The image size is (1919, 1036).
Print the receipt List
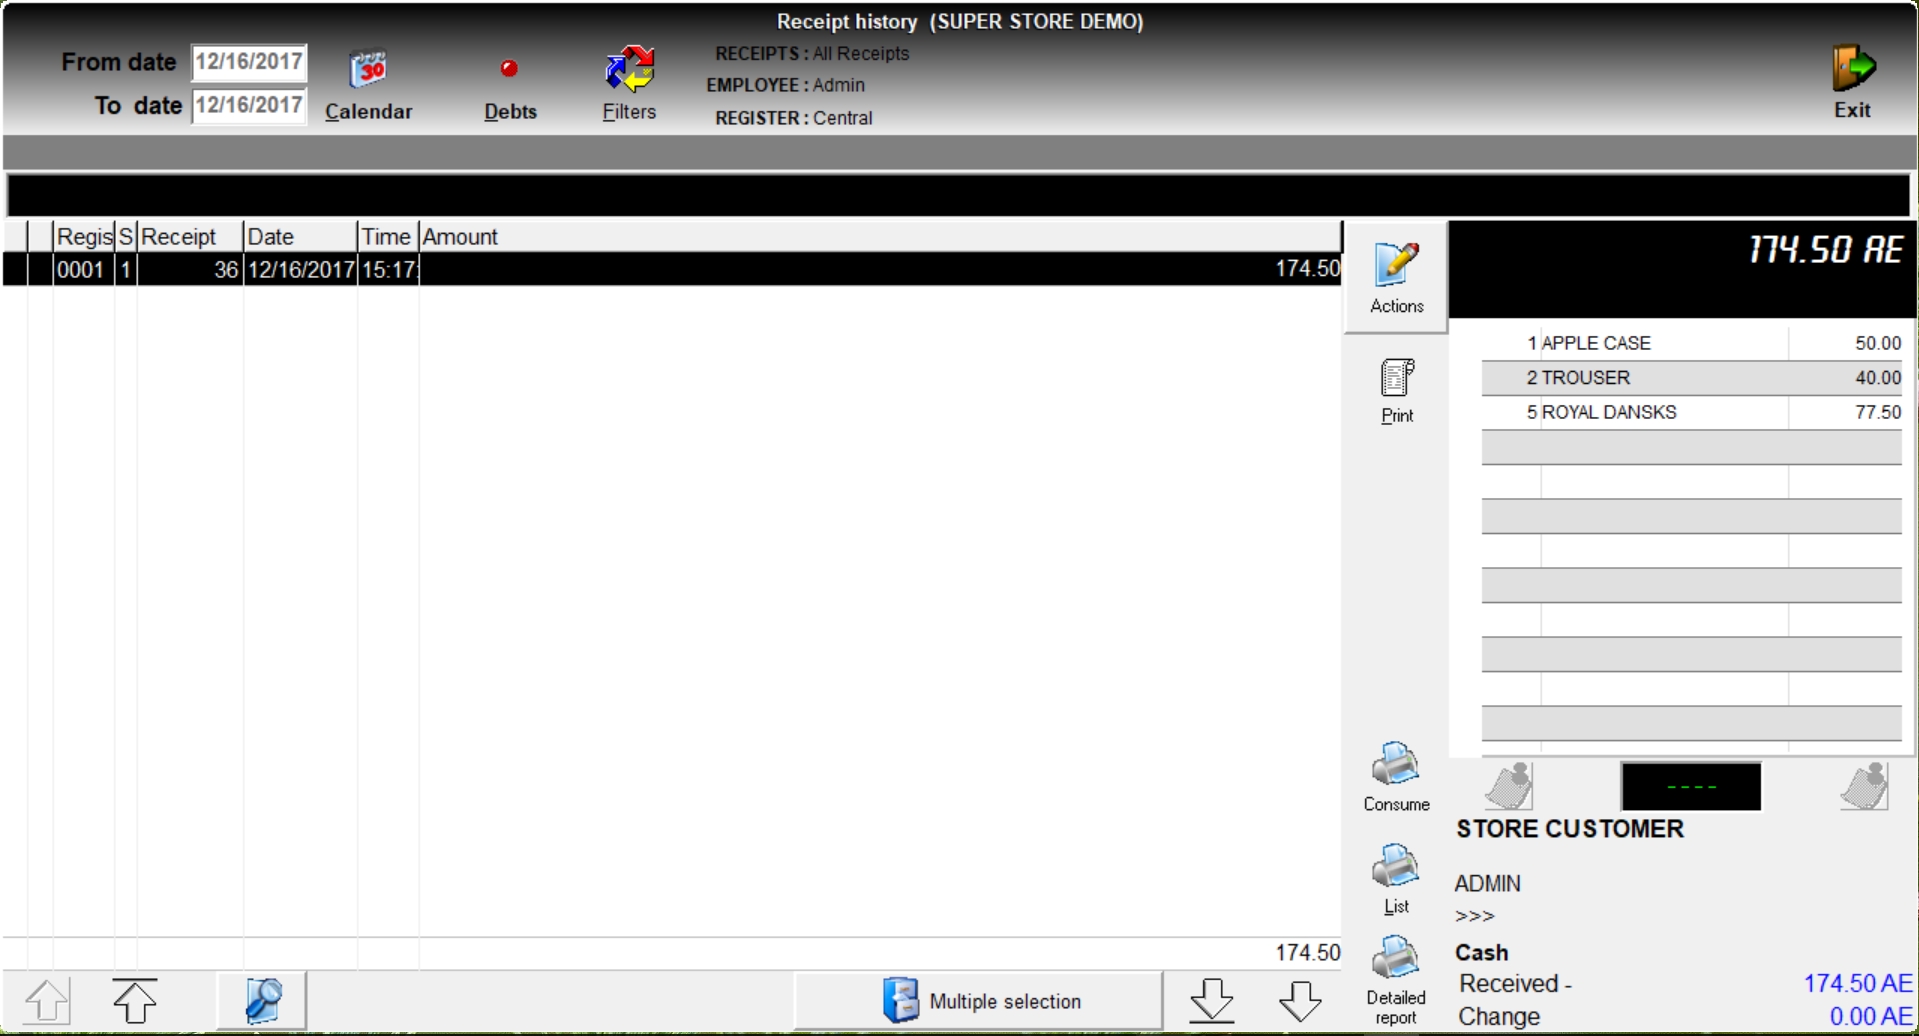coord(1396,878)
